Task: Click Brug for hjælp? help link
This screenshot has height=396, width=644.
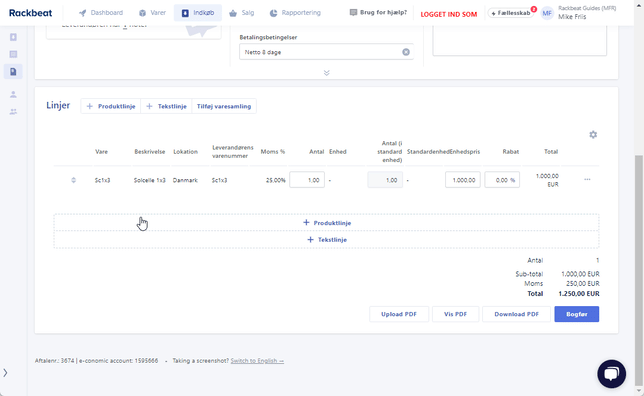Action: [378, 12]
